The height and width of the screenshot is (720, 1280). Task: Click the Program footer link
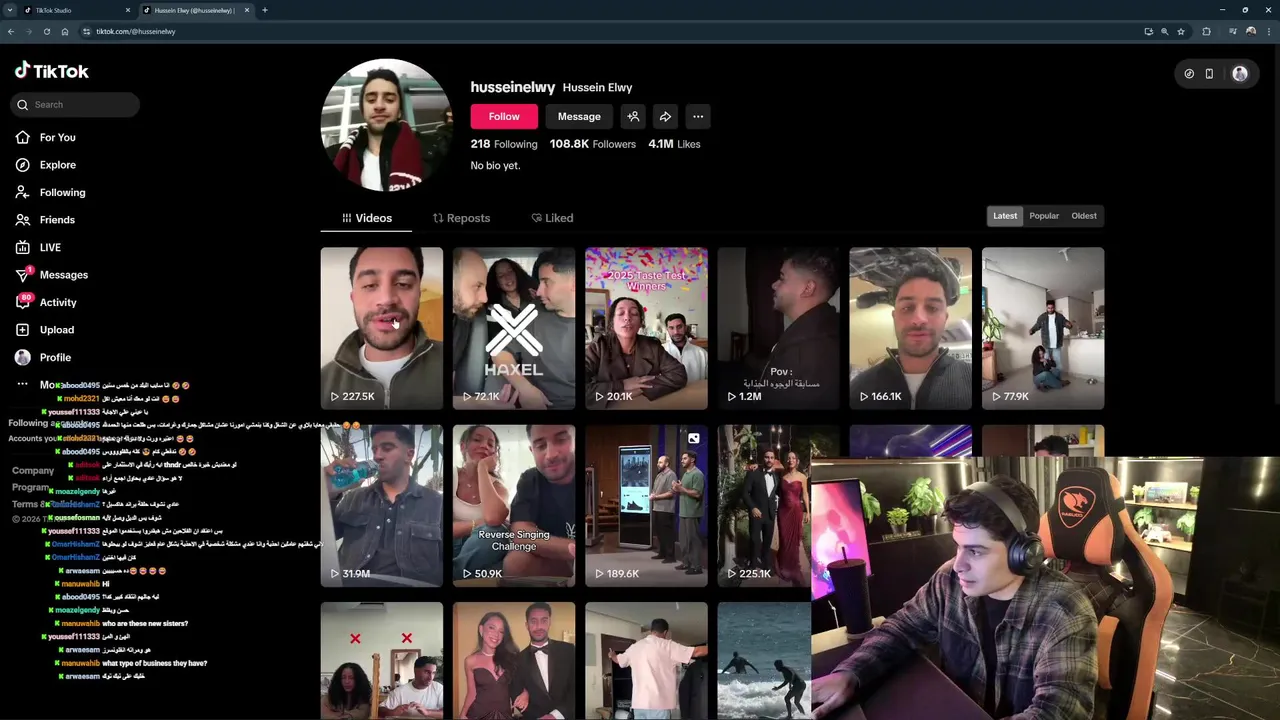[x=31, y=487]
